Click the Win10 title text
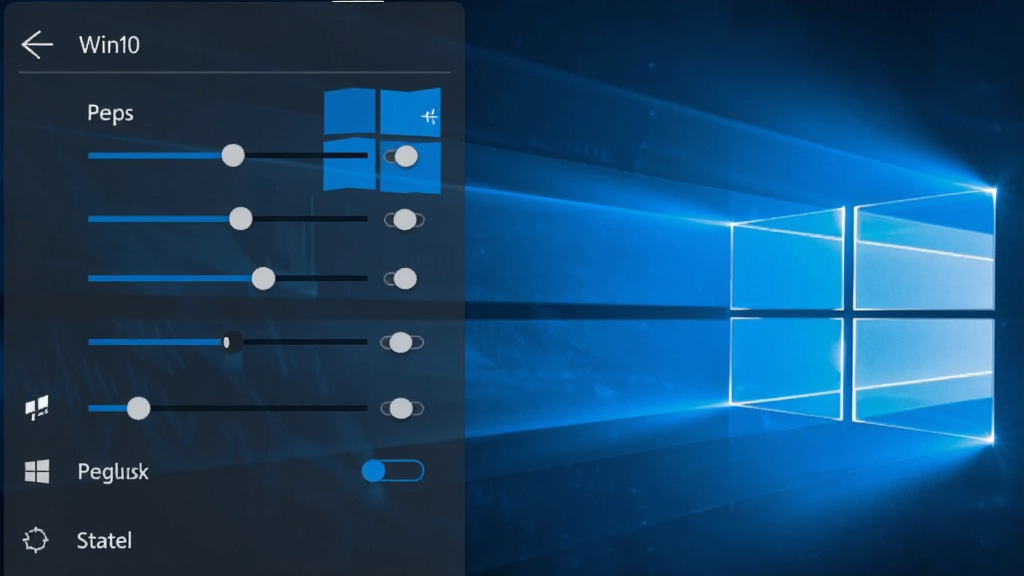The width and height of the screenshot is (1024, 576). (109, 45)
